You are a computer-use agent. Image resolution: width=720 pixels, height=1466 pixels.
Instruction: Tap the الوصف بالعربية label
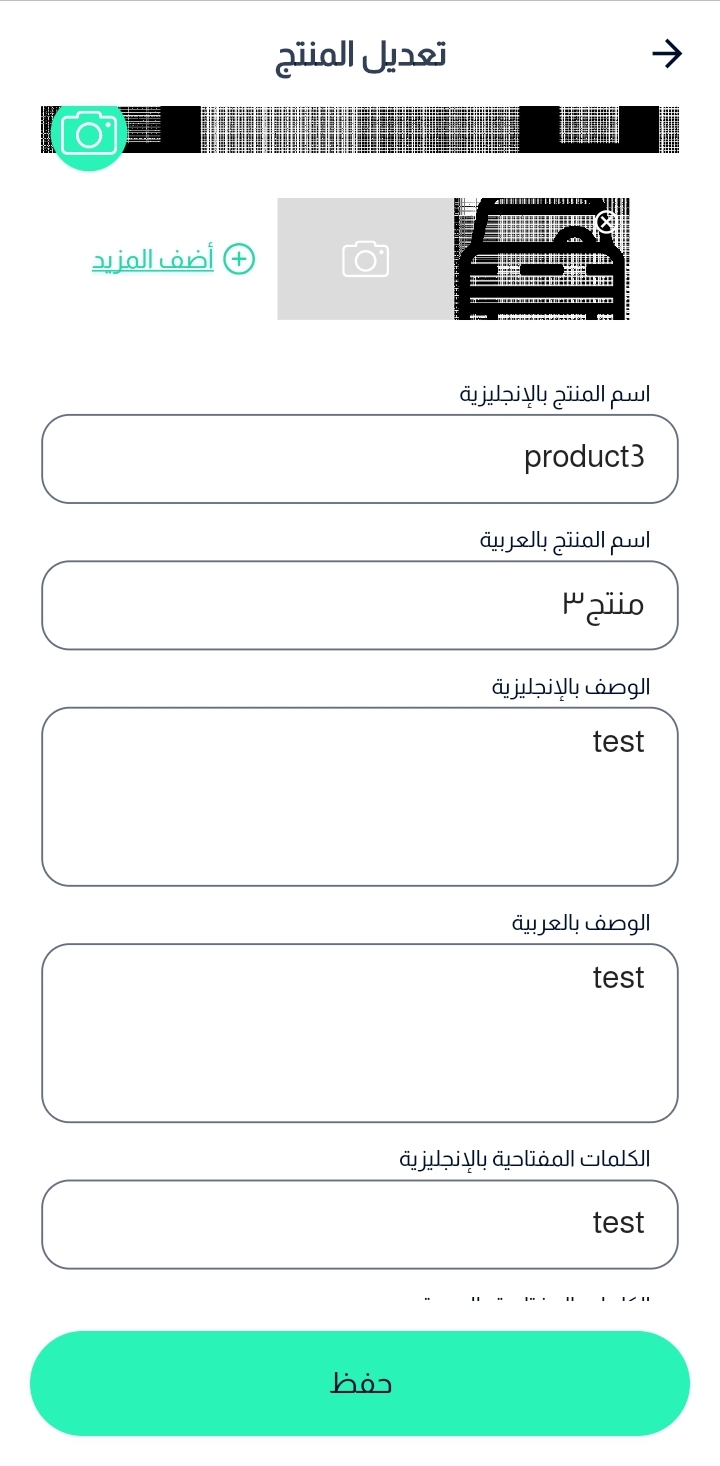click(581, 923)
